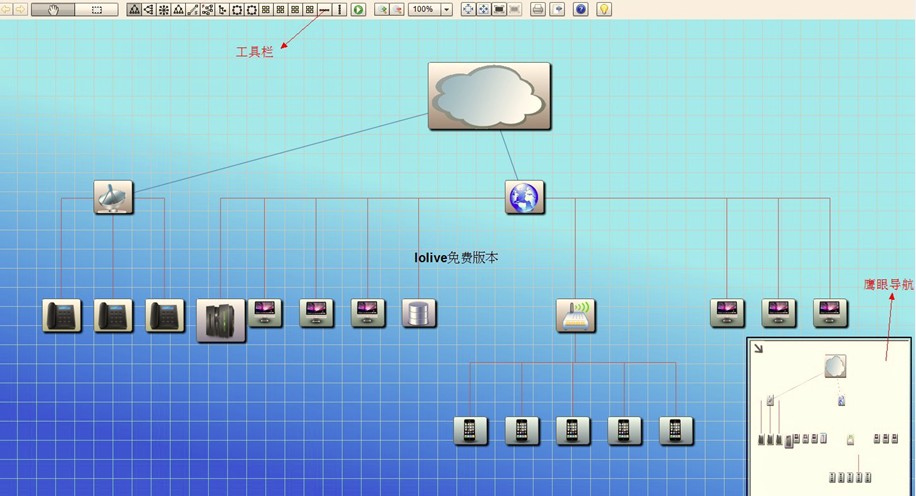This screenshot has height=496, width=916.
Task: Select the blue globe internet node
Action: 525,197
